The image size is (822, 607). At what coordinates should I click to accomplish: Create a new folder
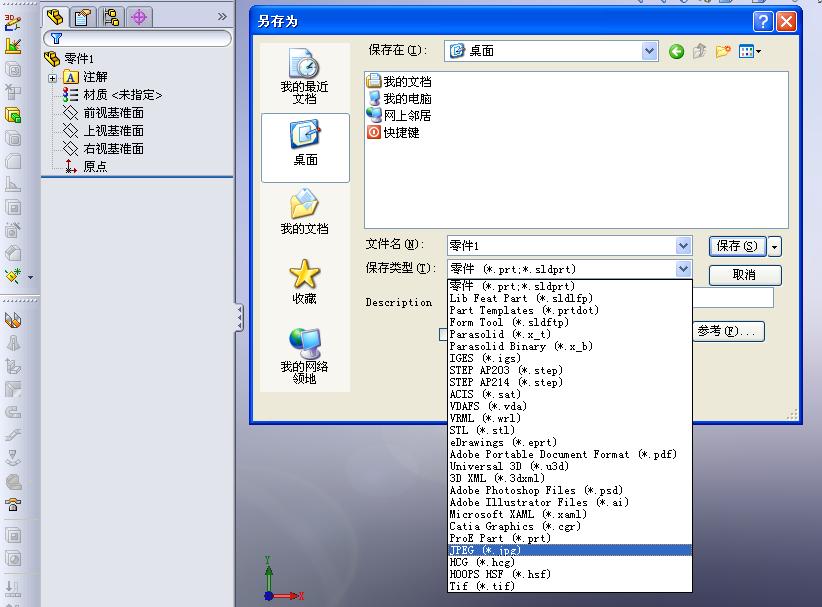pyautogui.click(x=723, y=51)
